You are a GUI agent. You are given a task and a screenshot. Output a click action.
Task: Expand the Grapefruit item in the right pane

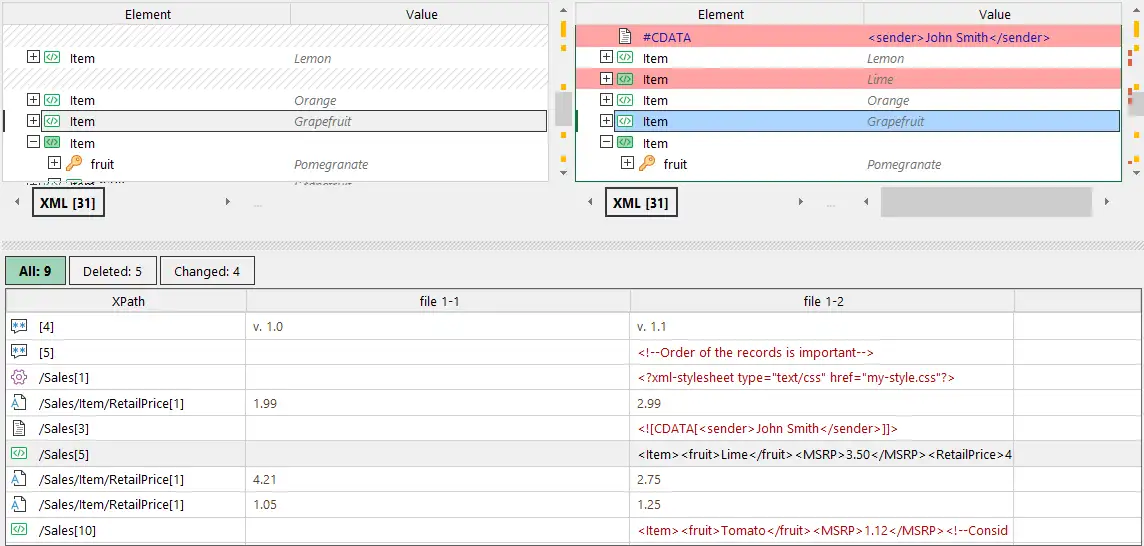point(606,120)
